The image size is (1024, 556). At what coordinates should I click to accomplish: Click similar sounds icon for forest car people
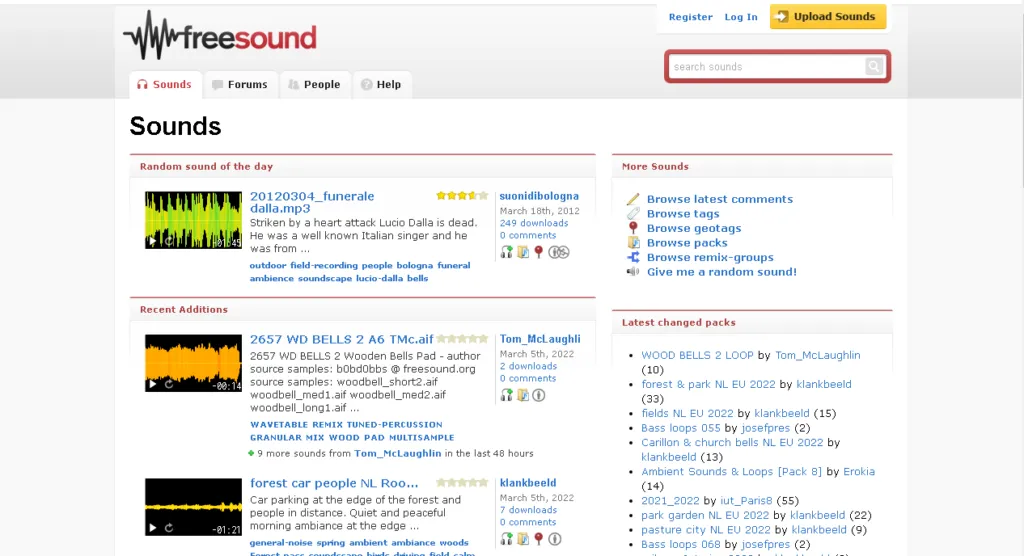[506, 539]
